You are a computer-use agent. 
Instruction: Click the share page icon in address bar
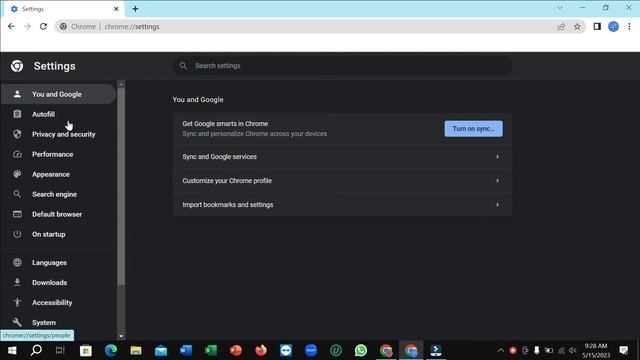tap(561, 27)
